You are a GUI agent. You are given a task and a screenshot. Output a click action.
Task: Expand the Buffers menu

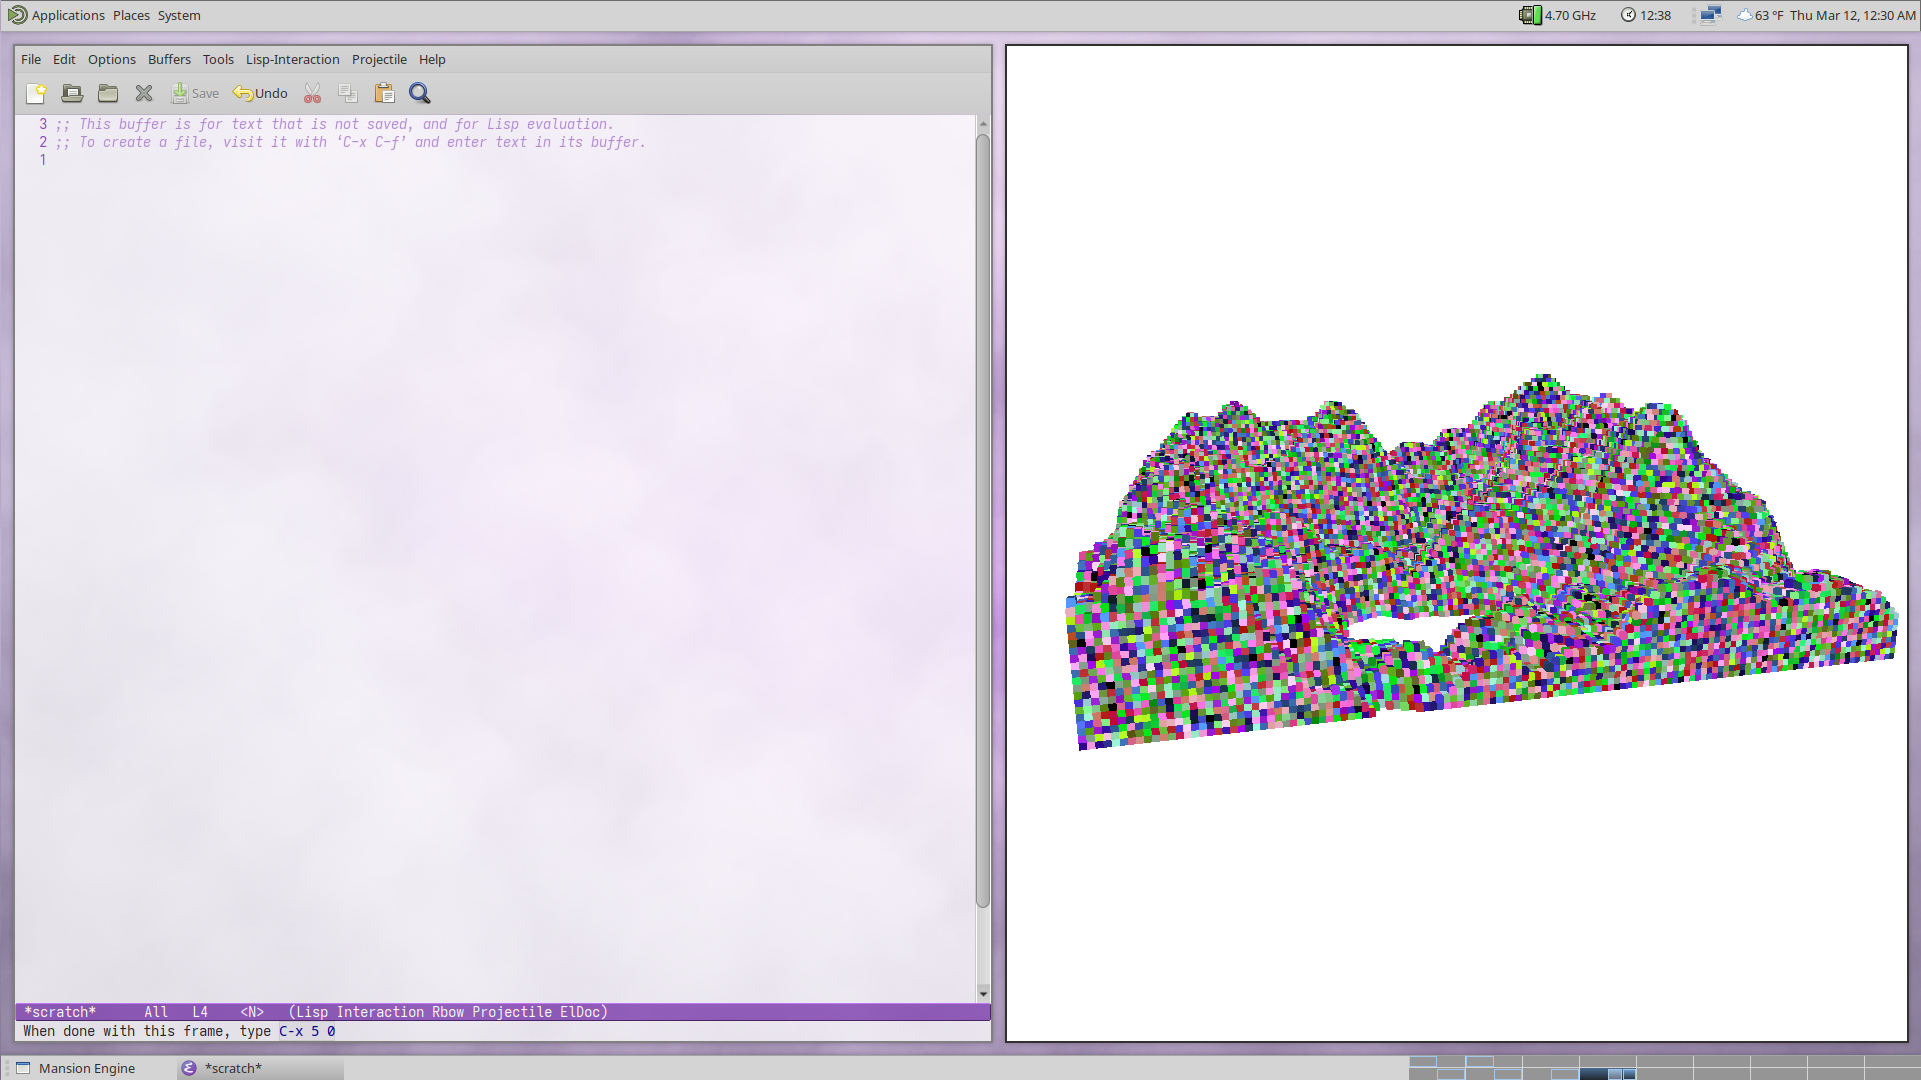click(169, 59)
